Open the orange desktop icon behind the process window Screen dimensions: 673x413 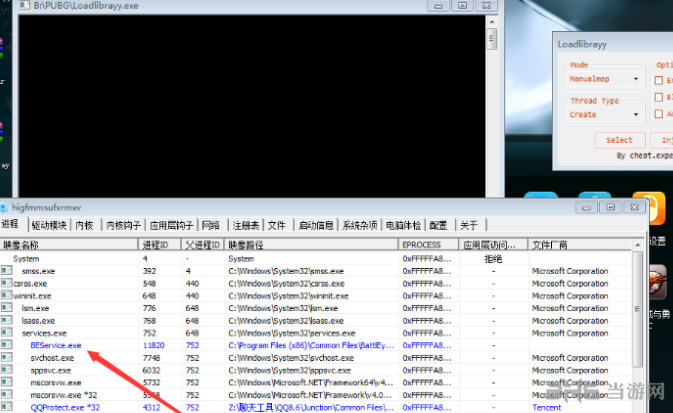pos(649,207)
